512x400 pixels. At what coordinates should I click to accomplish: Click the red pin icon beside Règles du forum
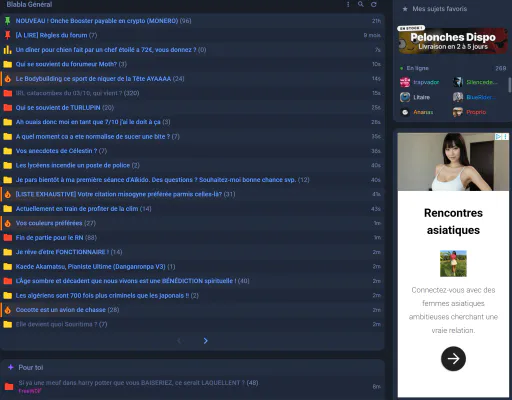click(x=7, y=35)
